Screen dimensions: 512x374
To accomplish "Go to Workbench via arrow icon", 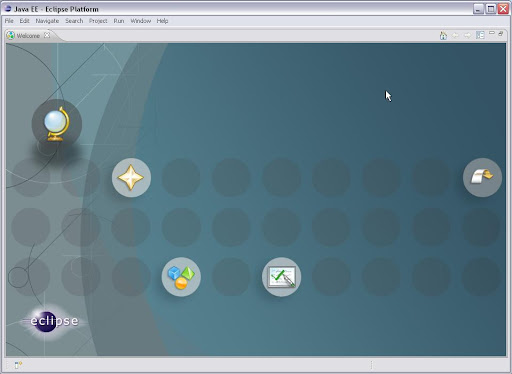I will [482, 177].
